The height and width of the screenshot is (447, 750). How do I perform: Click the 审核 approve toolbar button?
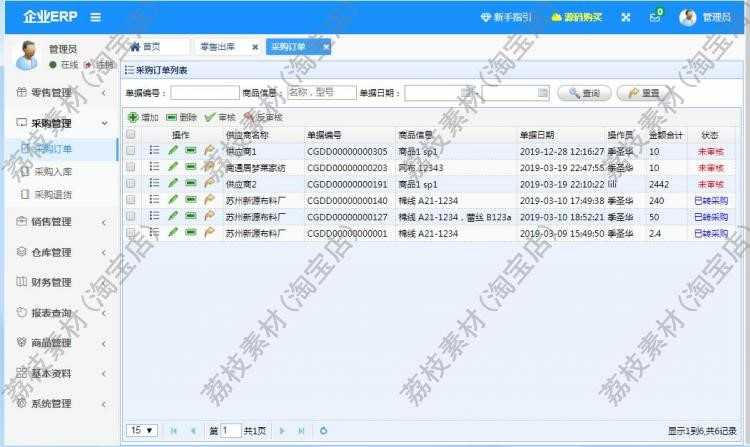[x=220, y=117]
